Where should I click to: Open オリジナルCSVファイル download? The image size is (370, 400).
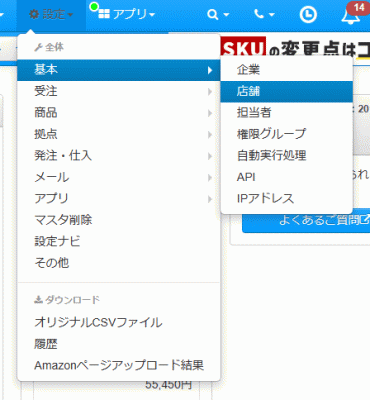(x=119, y=322)
